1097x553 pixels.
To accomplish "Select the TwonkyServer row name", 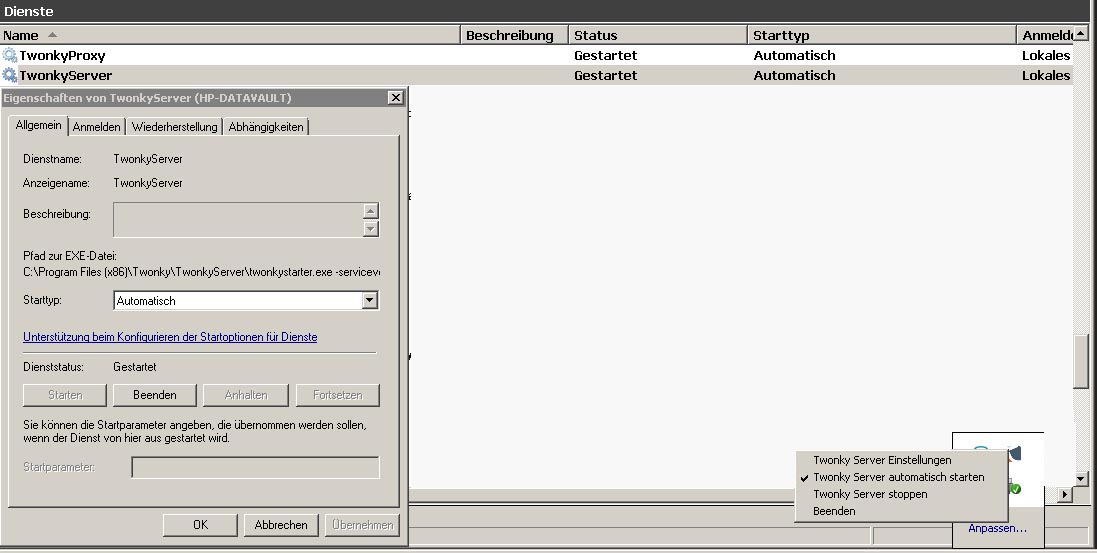I will [x=66, y=75].
